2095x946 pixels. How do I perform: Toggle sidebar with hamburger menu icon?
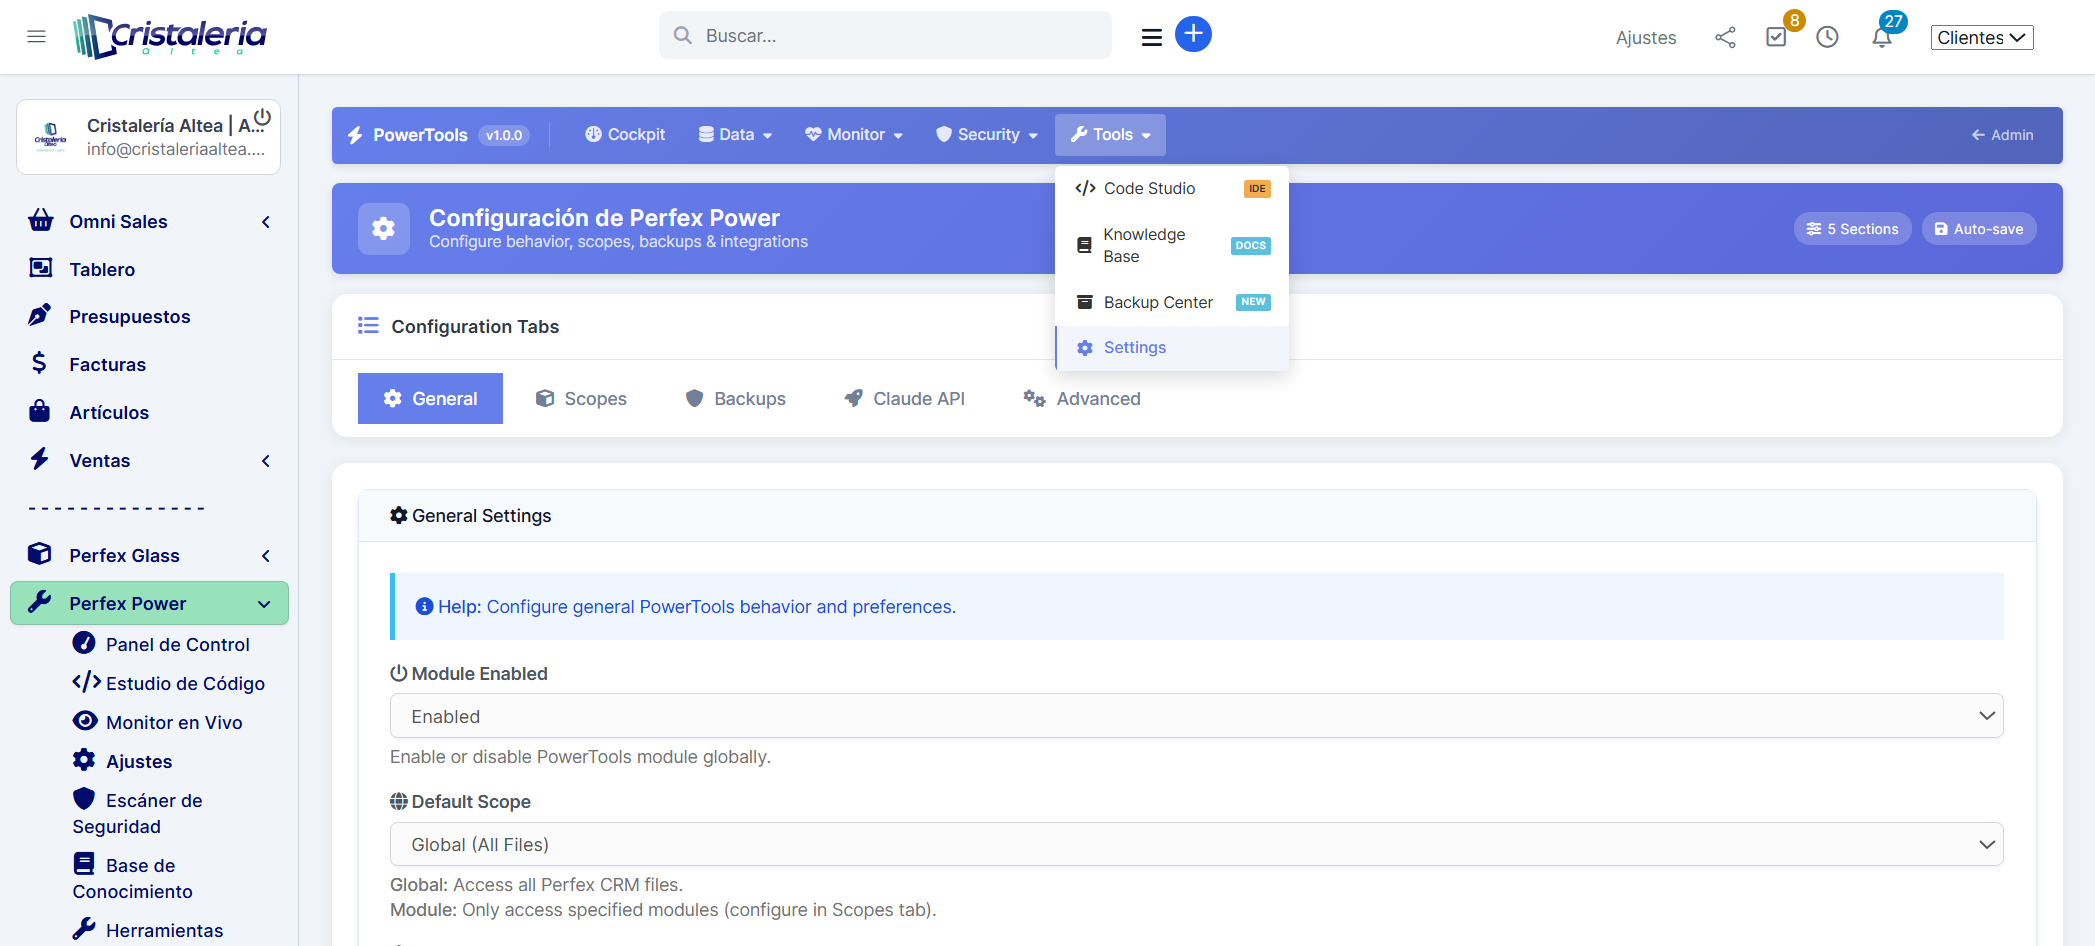tap(37, 37)
